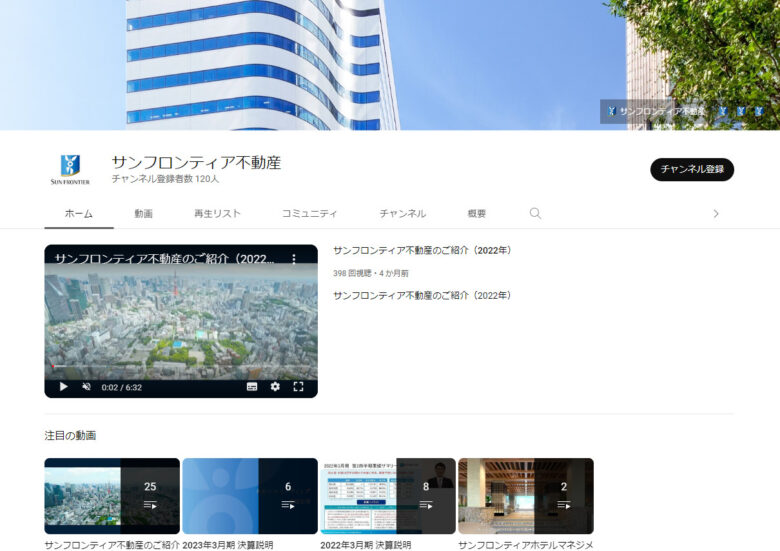
Task: Click the video title overlay inside the player
Action: pos(164,259)
